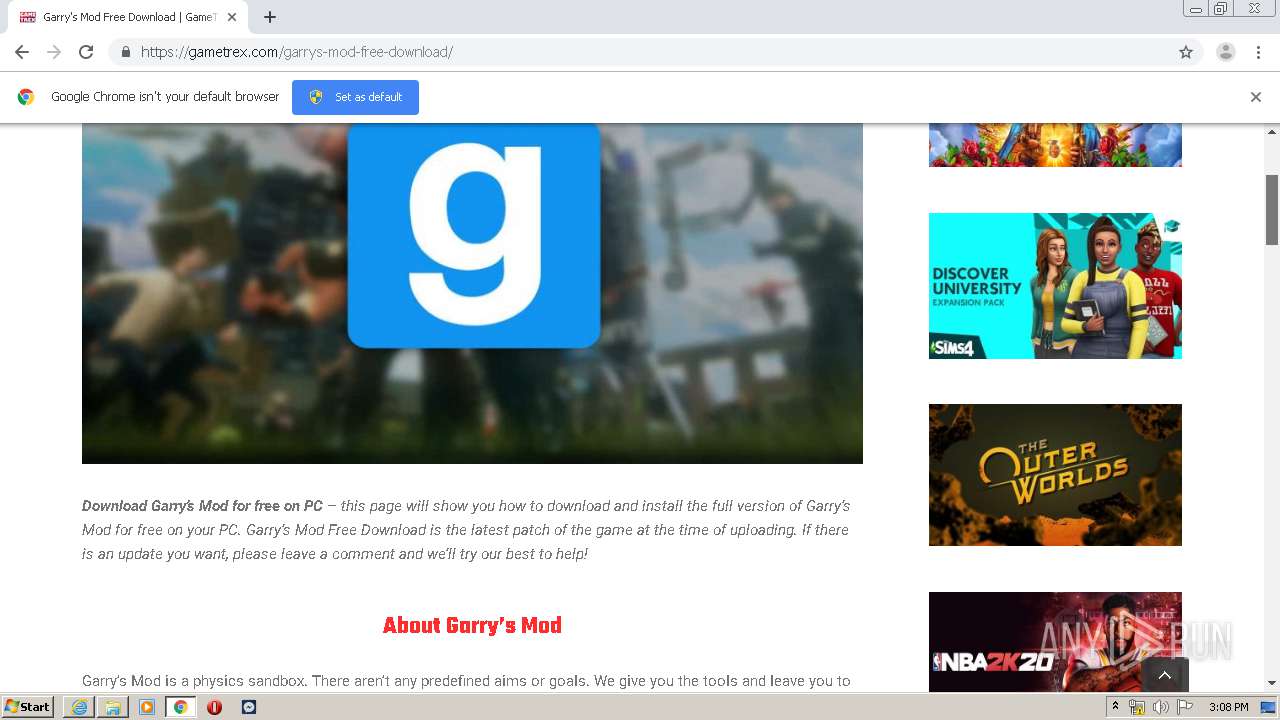The width and height of the screenshot is (1280, 720).
Task: Switch to the Chrome taskbar button
Action: [x=181, y=707]
